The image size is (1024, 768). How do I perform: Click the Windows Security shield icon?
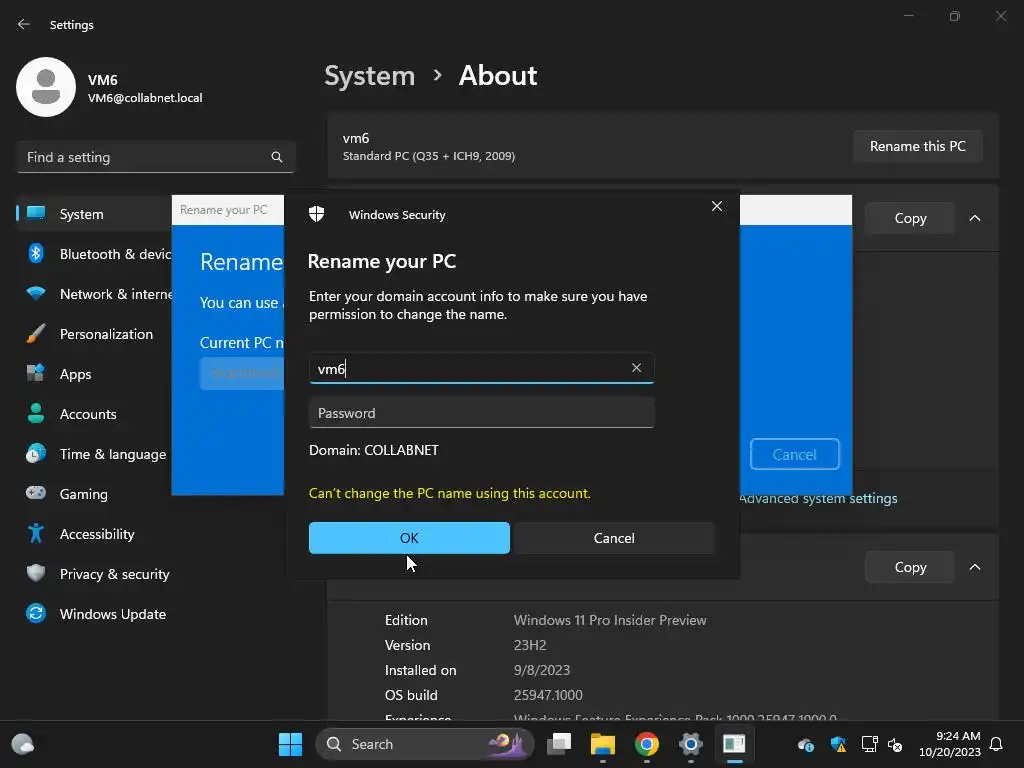click(317, 214)
